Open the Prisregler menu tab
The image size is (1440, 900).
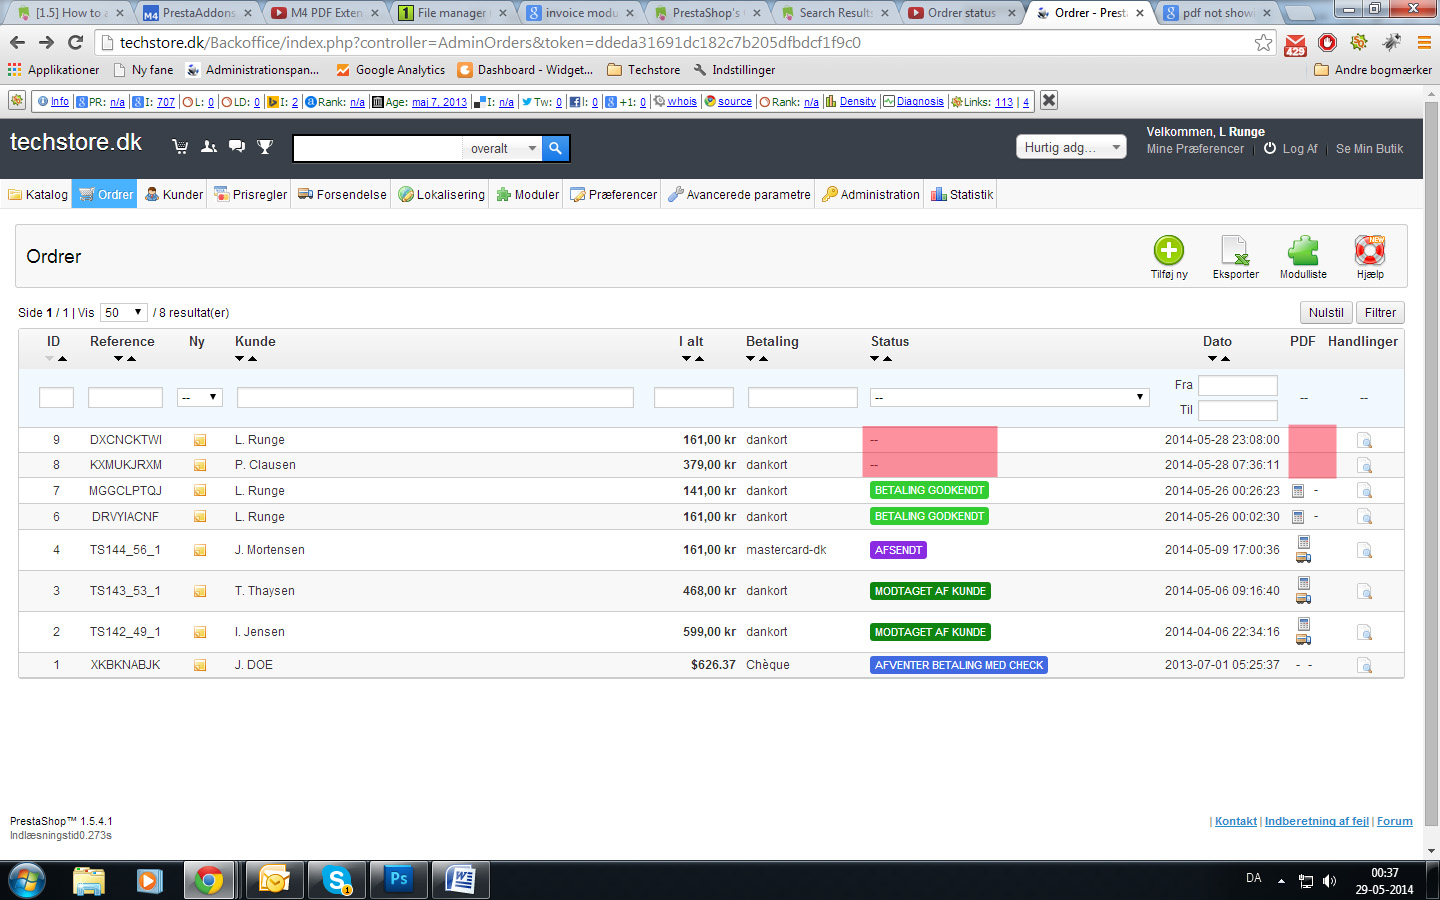coord(250,194)
